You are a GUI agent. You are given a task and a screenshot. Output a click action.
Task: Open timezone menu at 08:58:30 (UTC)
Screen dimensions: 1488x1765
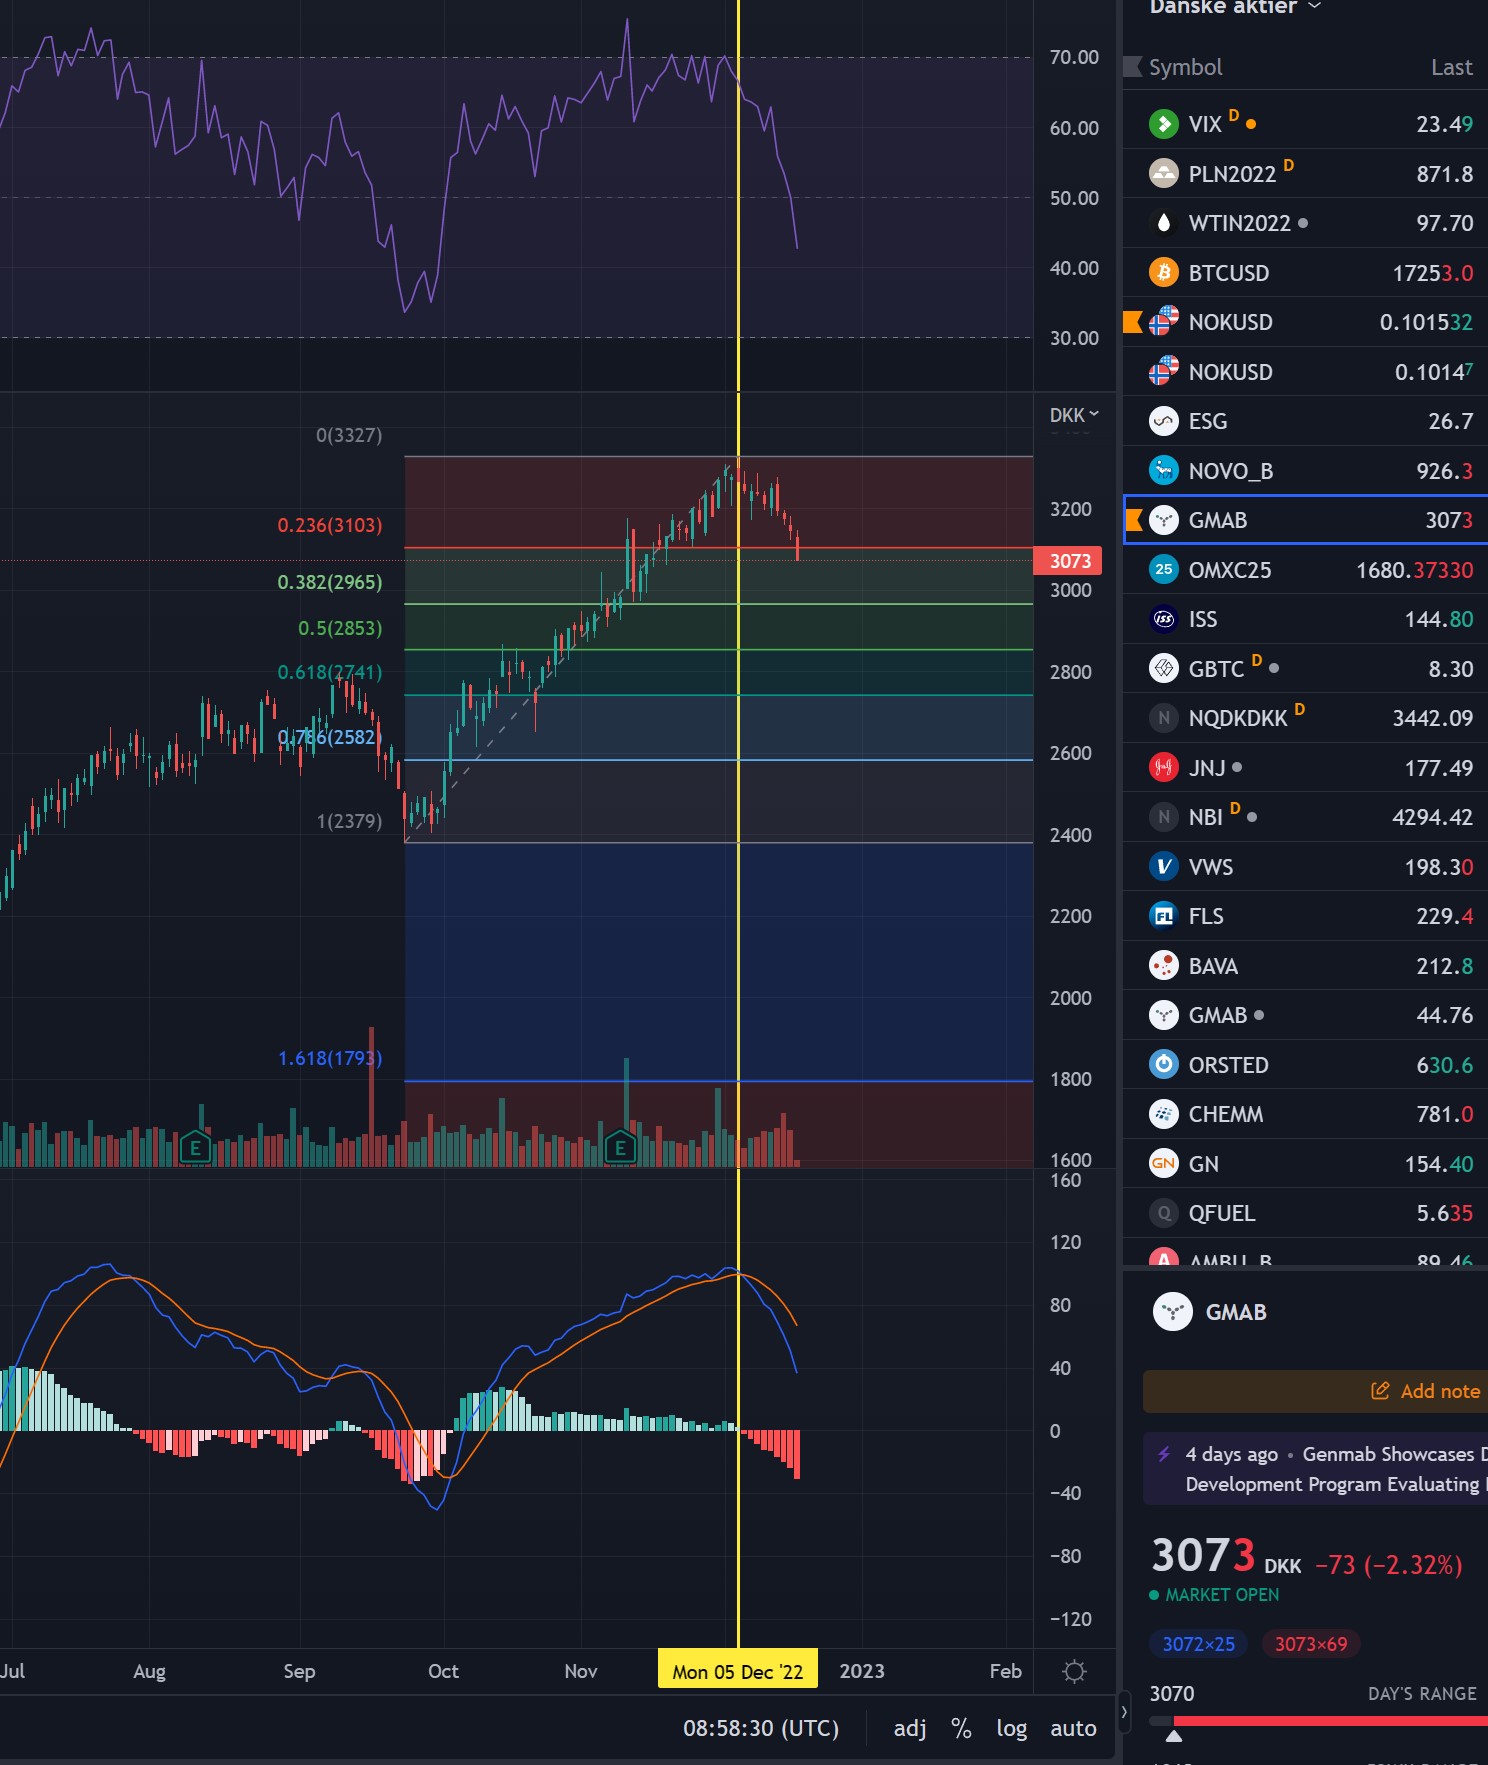(761, 1728)
